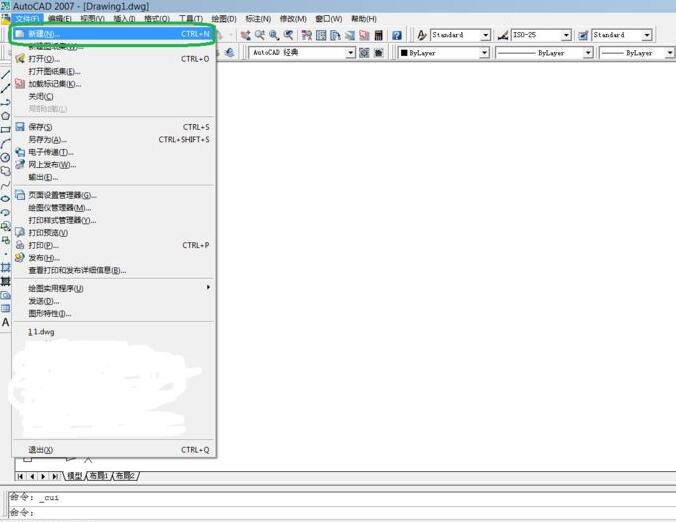Screen dimensions: 676x522
Task: Select the Region tool
Action: (x=5, y=295)
